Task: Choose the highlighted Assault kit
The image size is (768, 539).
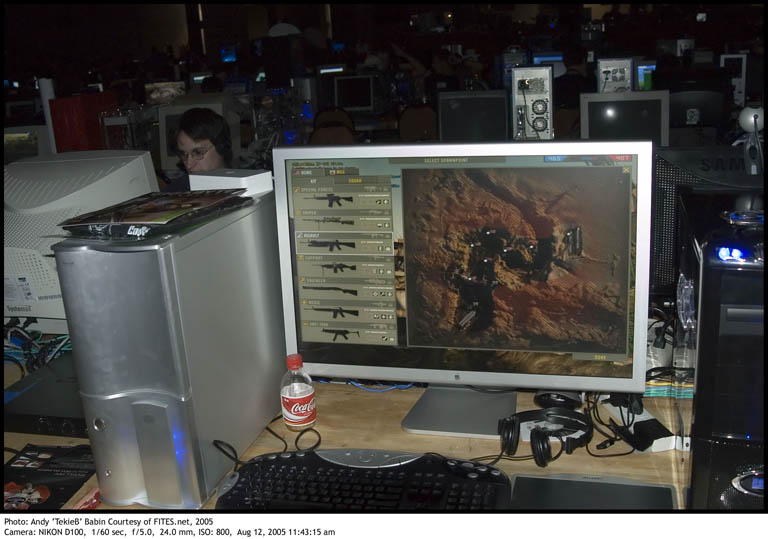Action: tap(344, 242)
